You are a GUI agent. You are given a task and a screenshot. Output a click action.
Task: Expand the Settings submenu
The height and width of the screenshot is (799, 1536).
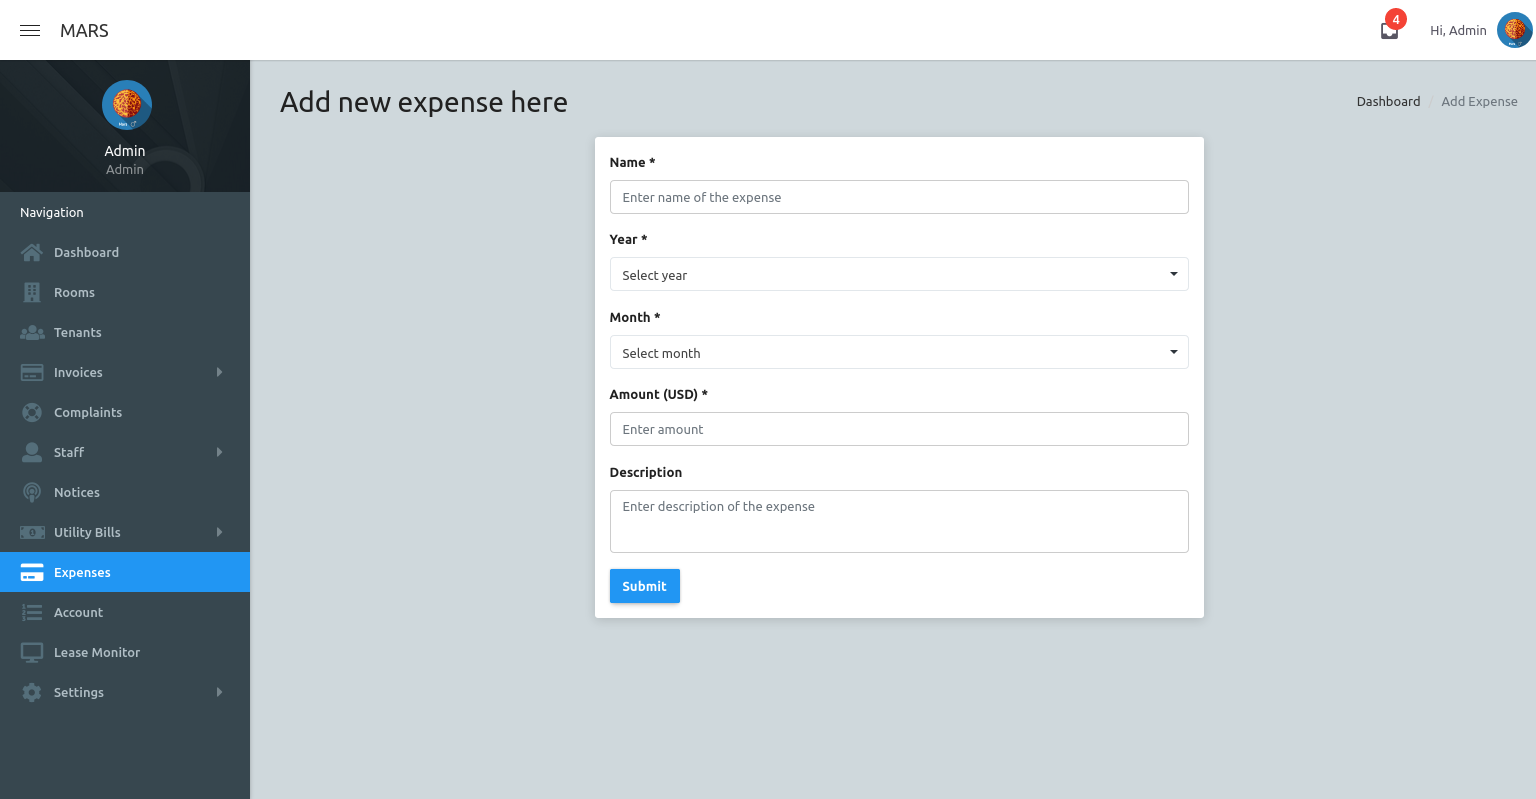coord(219,692)
